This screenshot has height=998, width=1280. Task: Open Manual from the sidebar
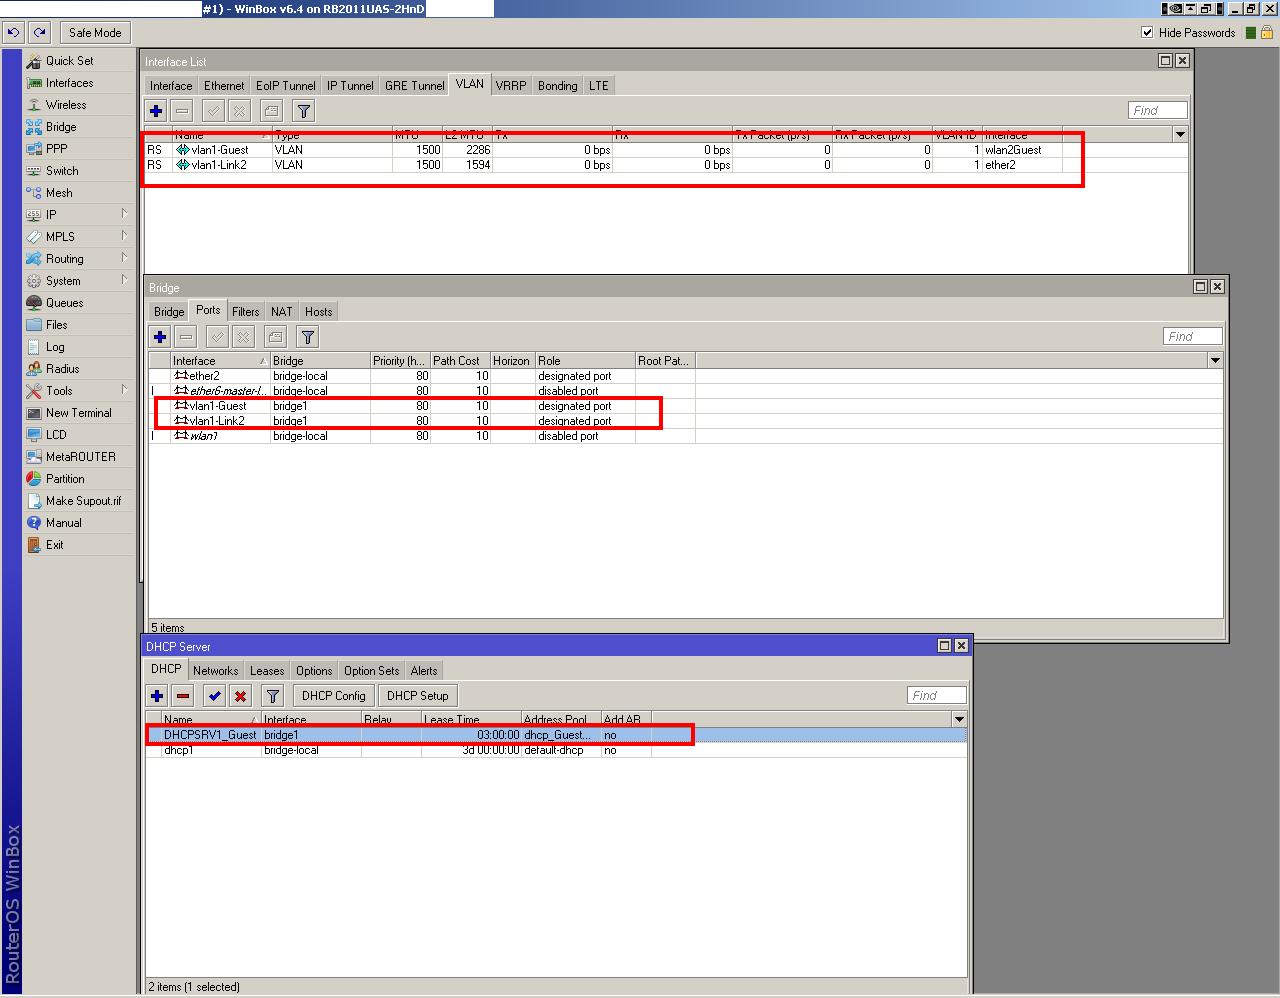pyautogui.click(x=64, y=523)
